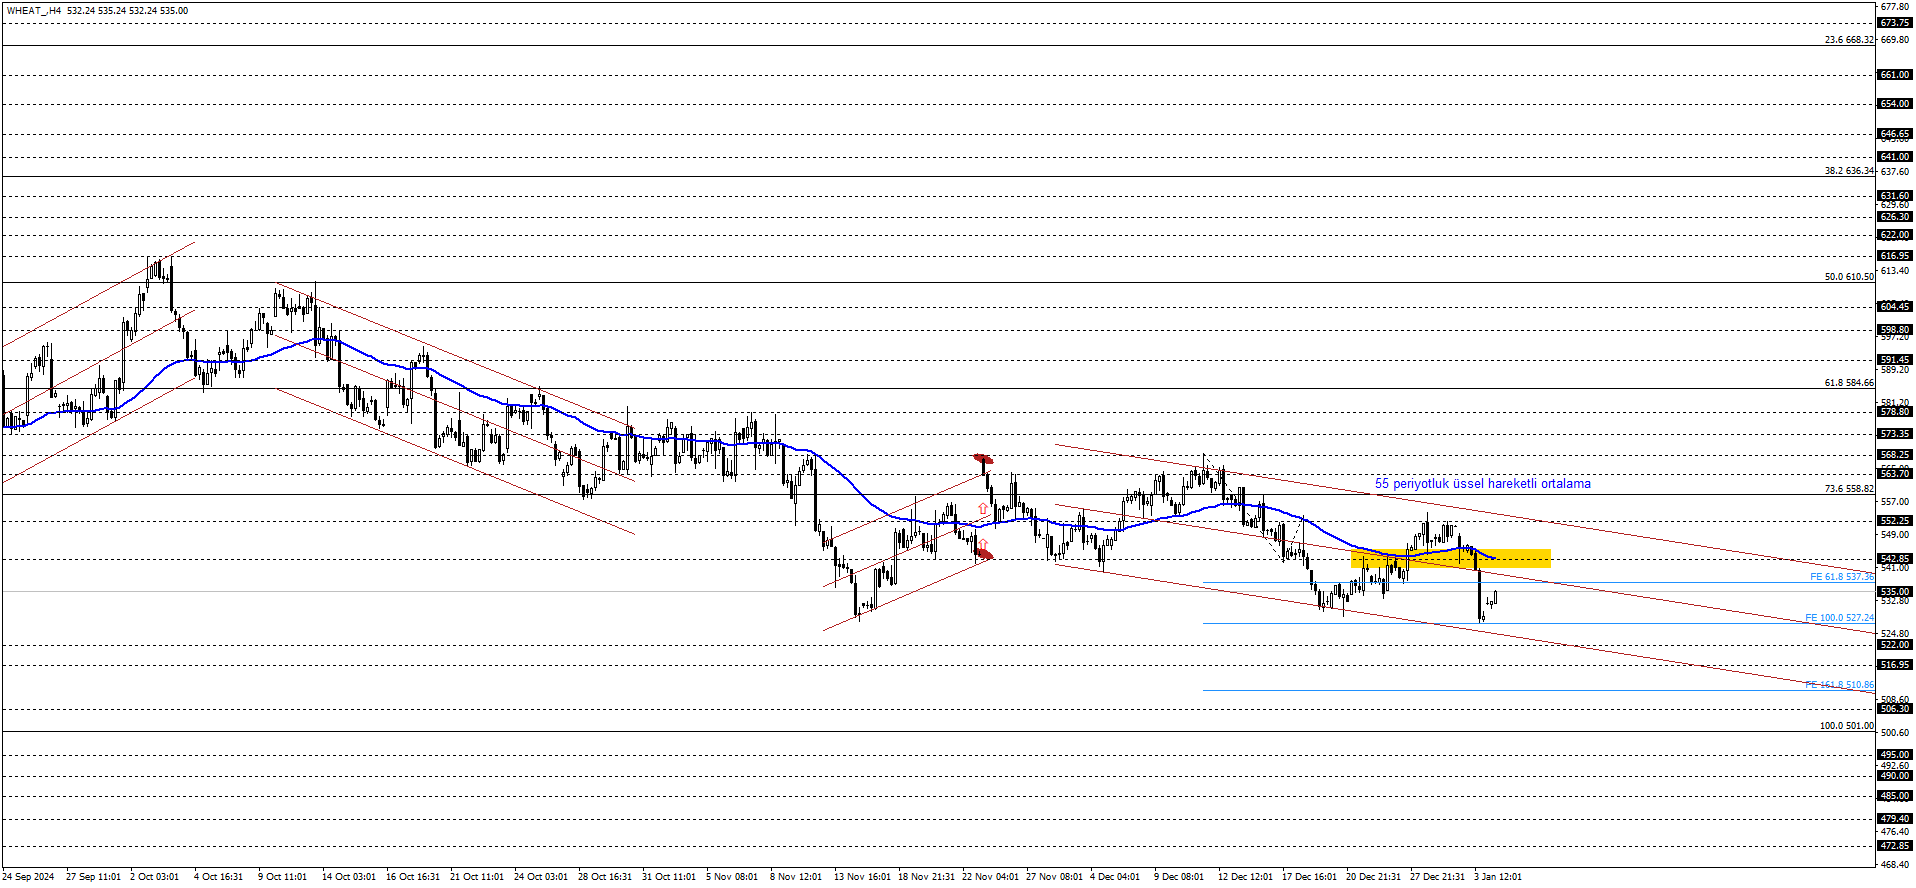This screenshot has height=888, width=1916.
Task: Click the 'FE 61.8 537.36' expansion label
Action: (1842, 577)
